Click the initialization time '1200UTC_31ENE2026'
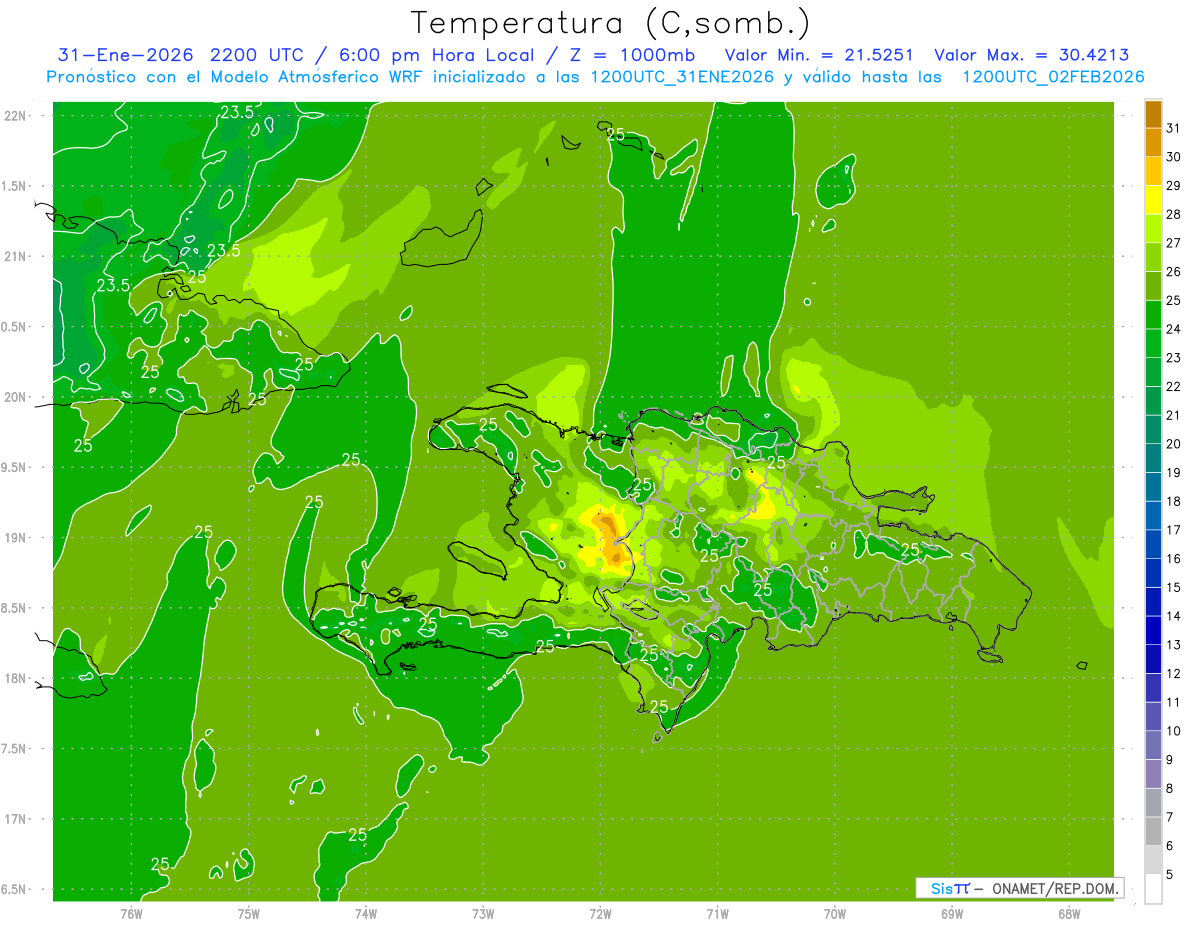This screenshot has width=1200, height=927. pos(682,77)
